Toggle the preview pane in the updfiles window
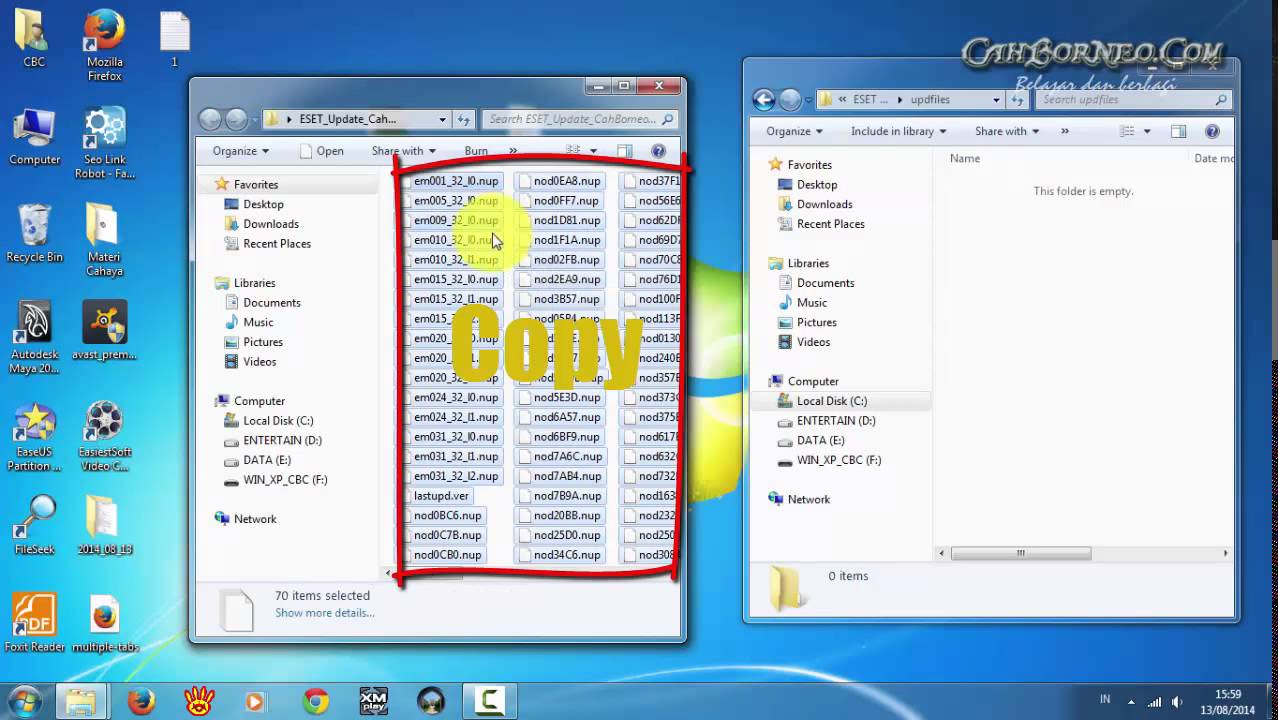 (x=1178, y=131)
